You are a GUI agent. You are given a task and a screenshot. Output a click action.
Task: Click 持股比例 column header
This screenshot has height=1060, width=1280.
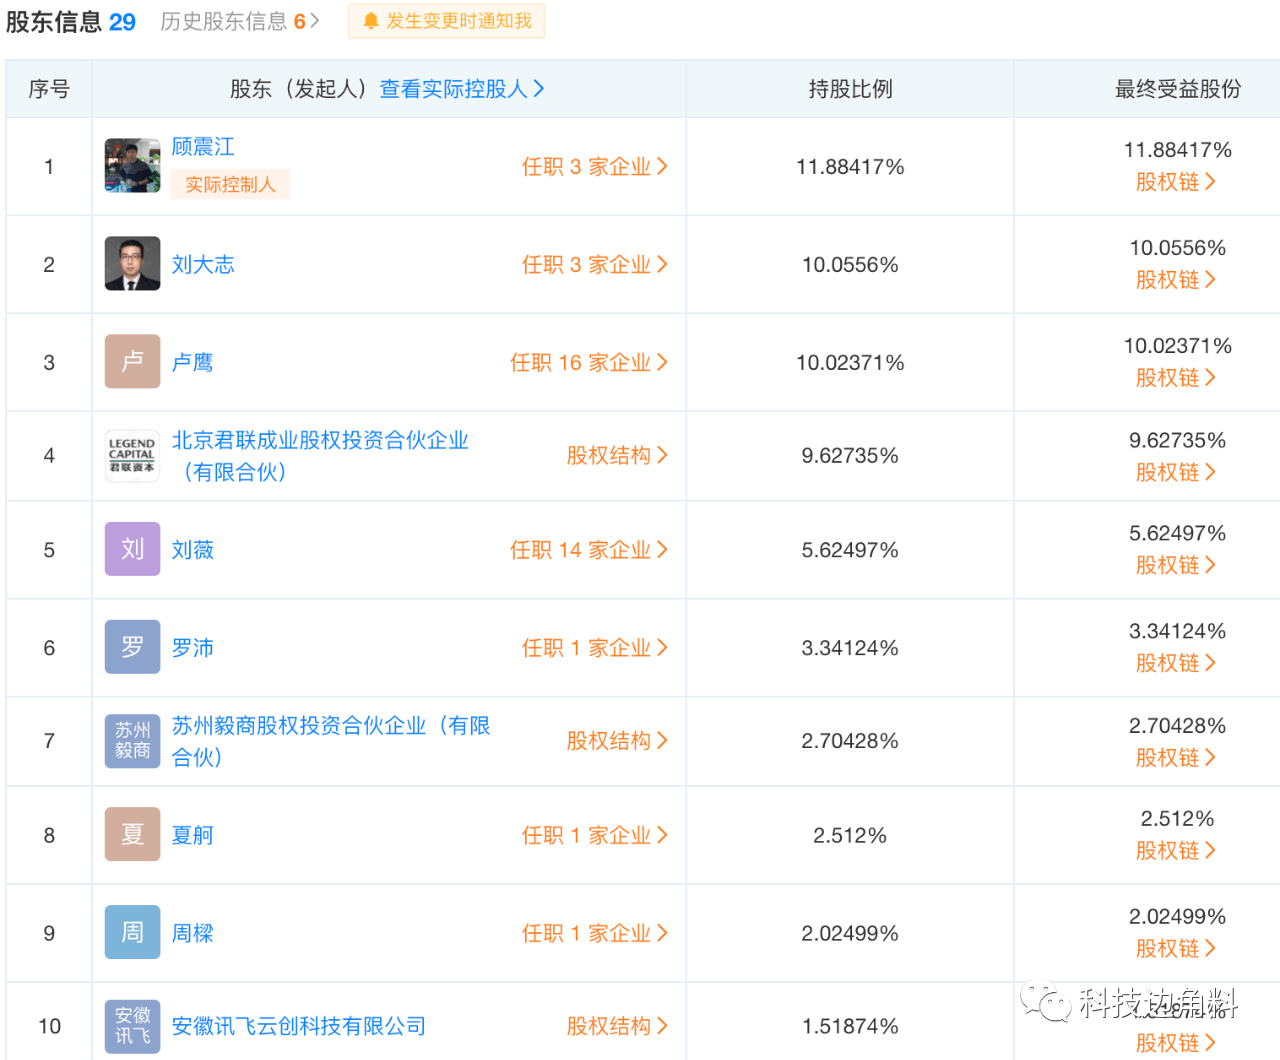[850, 89]
